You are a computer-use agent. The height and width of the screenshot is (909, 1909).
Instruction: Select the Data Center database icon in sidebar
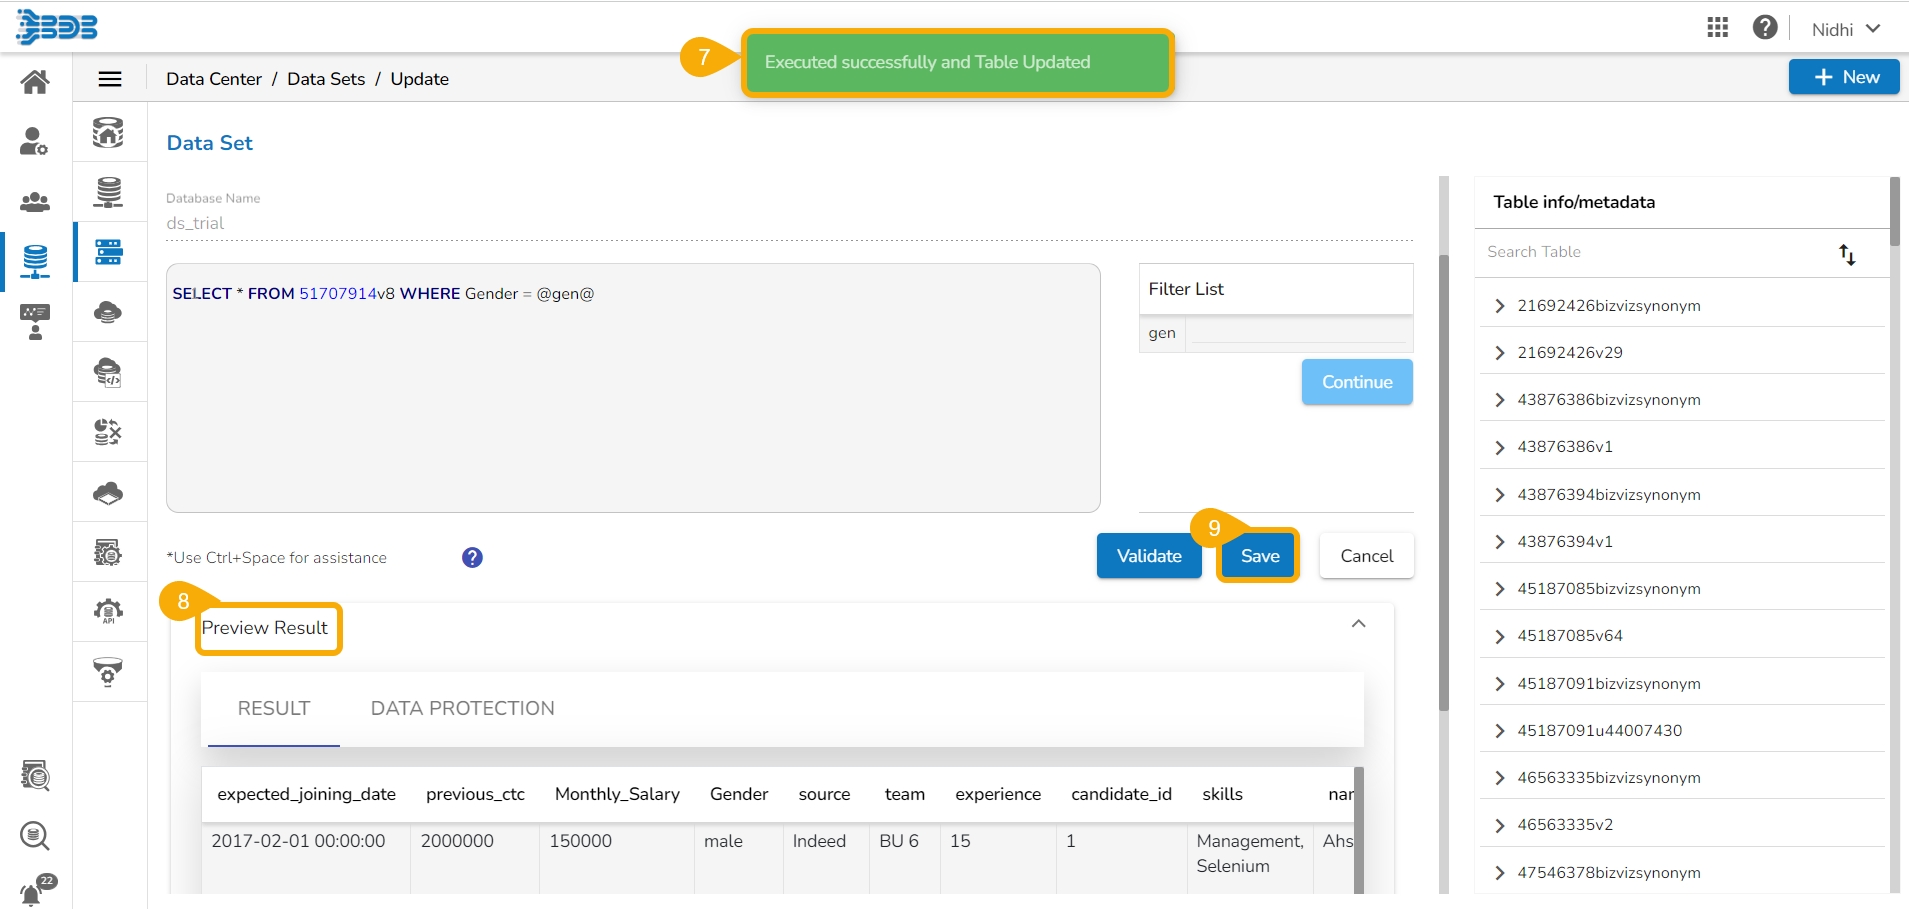35,260
